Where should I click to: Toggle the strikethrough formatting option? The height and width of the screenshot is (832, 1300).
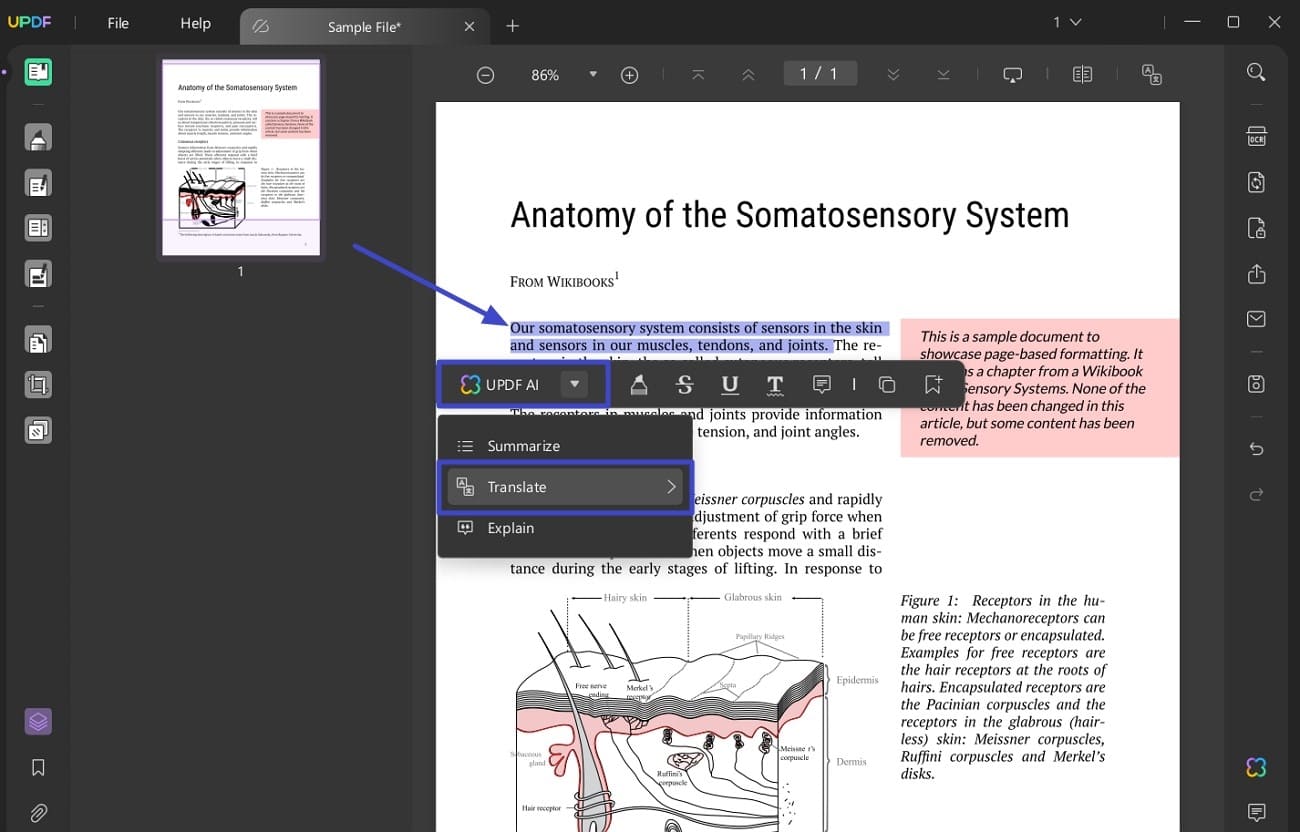[x=684, y=384]
